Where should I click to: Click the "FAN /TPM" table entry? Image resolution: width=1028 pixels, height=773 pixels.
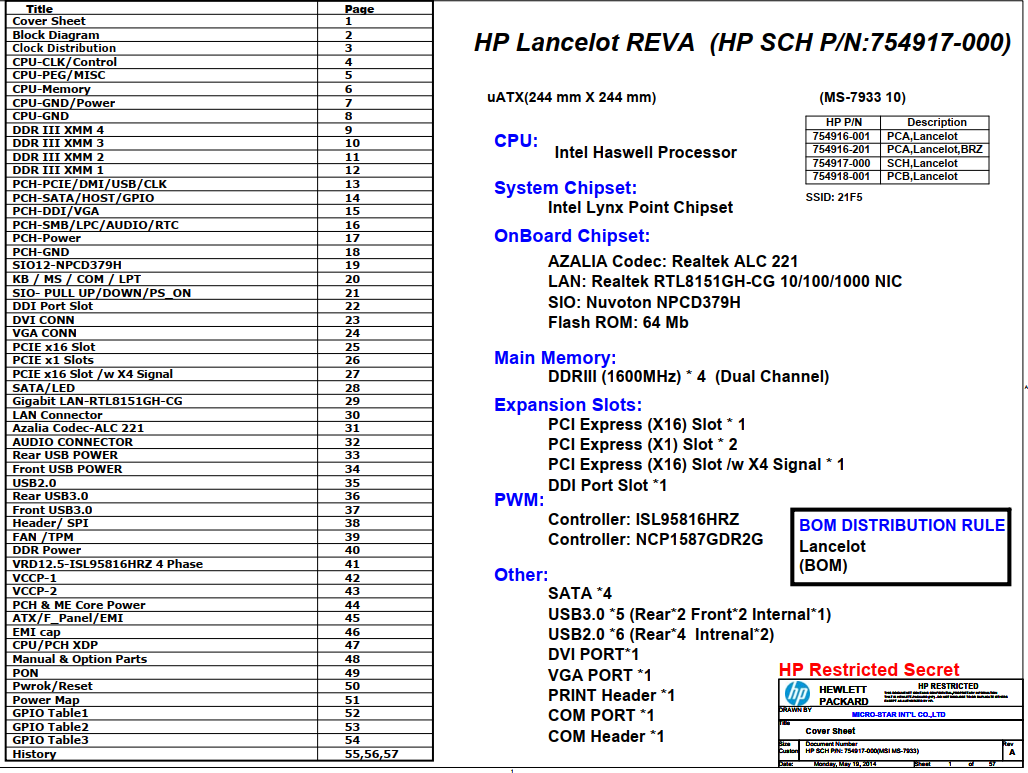pos(43,536)
